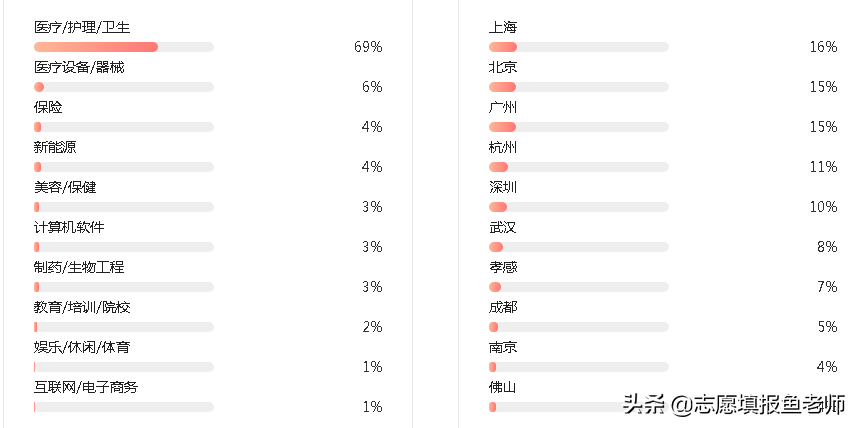The image size is (858, 428).
Task: Select the 深圳 distribution bar
Action: click(578, 207)
